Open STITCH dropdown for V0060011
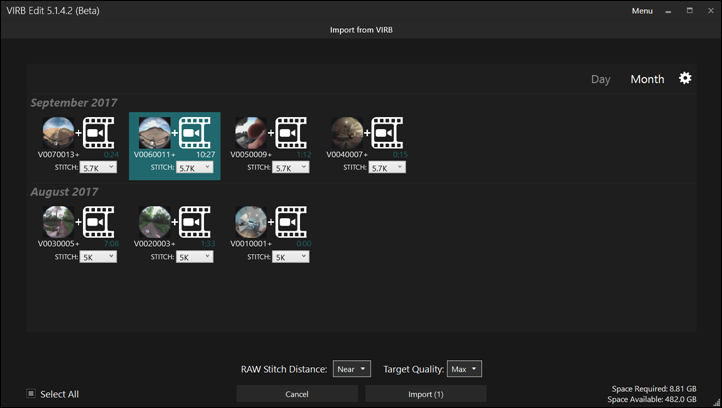Viewport: 722px width, 408px height. 195,168
